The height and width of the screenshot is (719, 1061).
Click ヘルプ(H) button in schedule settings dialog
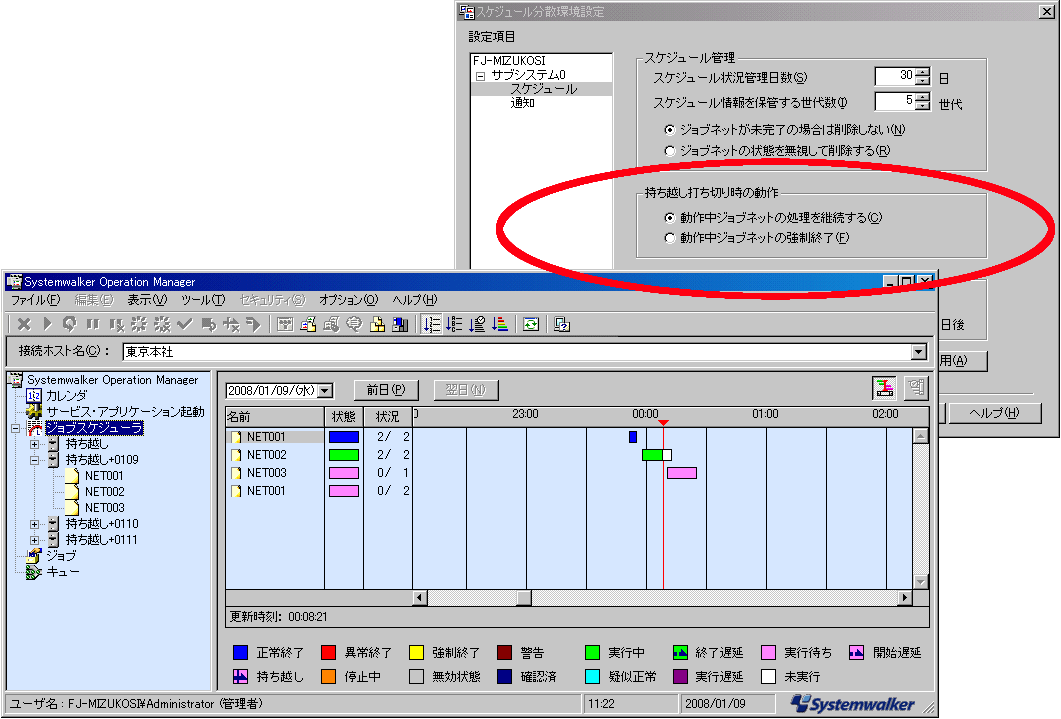pyautogui.click(x=994, y=413)
